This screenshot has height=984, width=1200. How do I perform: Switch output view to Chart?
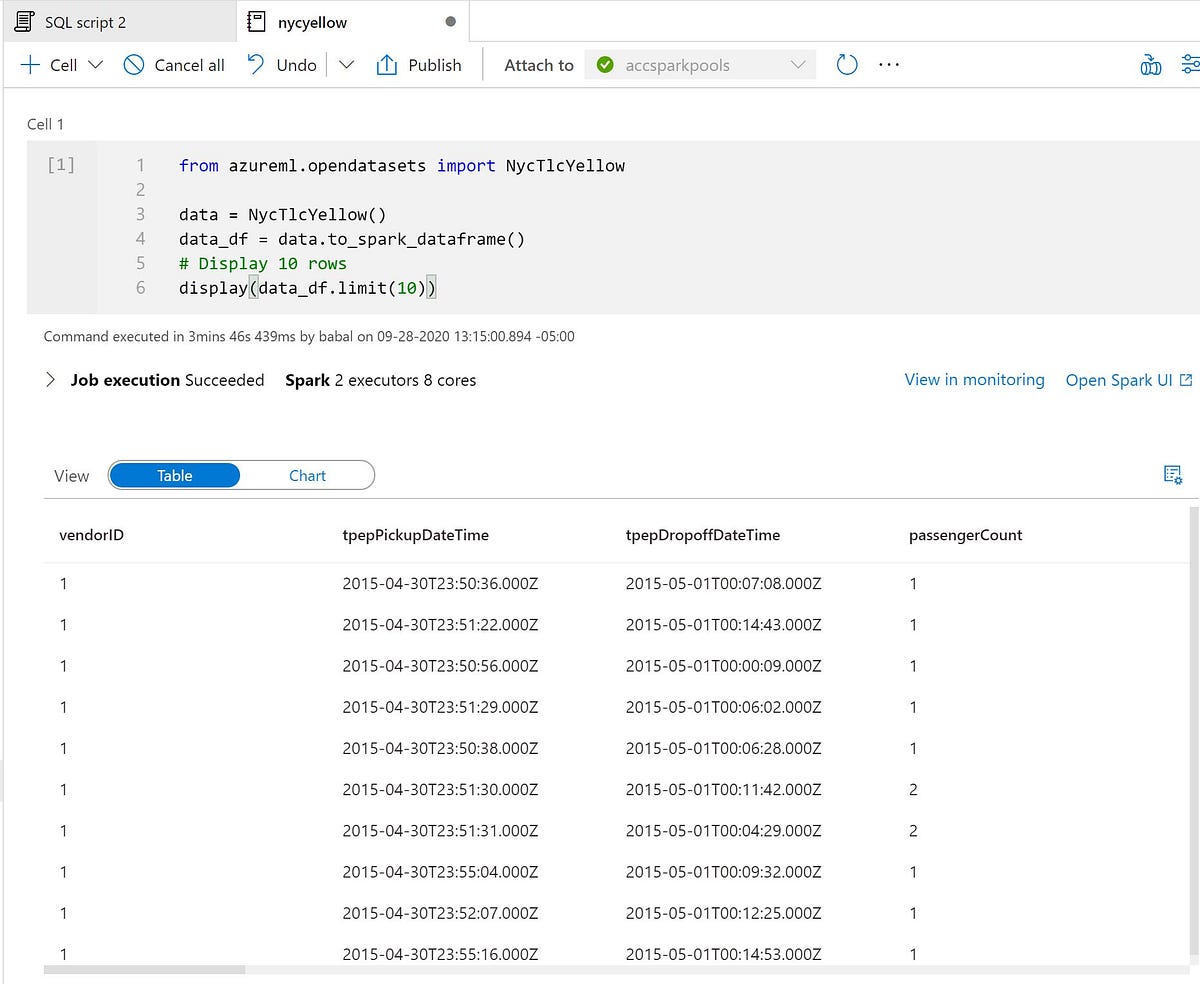[x=307, y=475]
